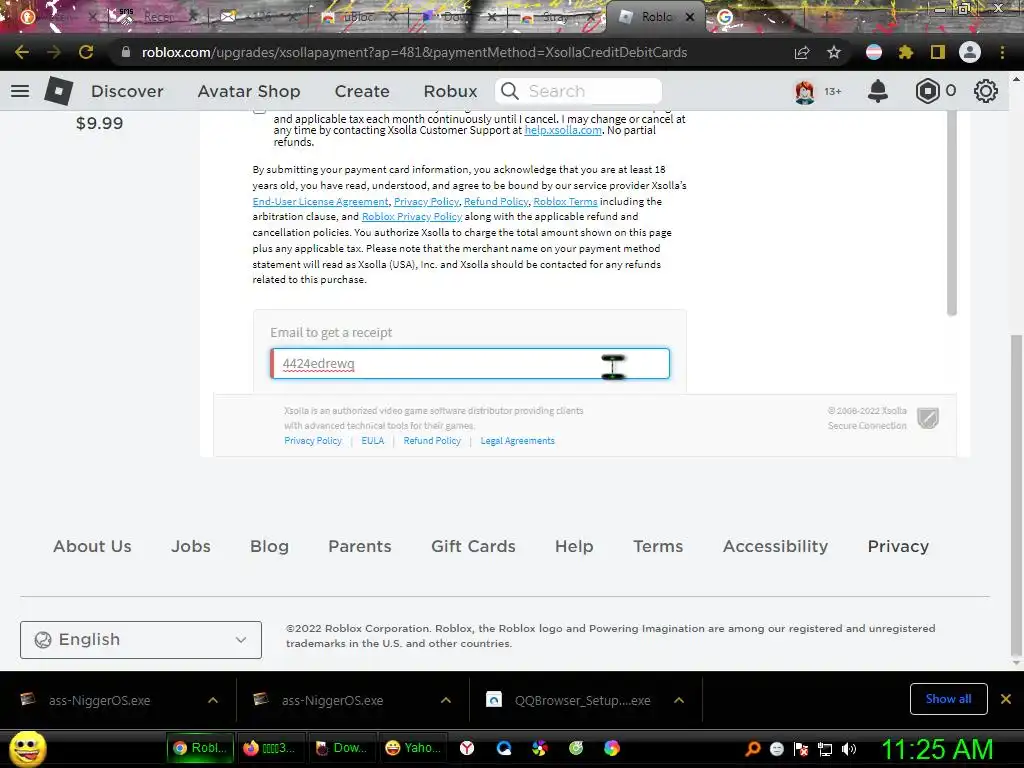Tick the monthly subscription agreement checkbox
This screenshot has height=768, width=1024.
[x=259, y=109]
